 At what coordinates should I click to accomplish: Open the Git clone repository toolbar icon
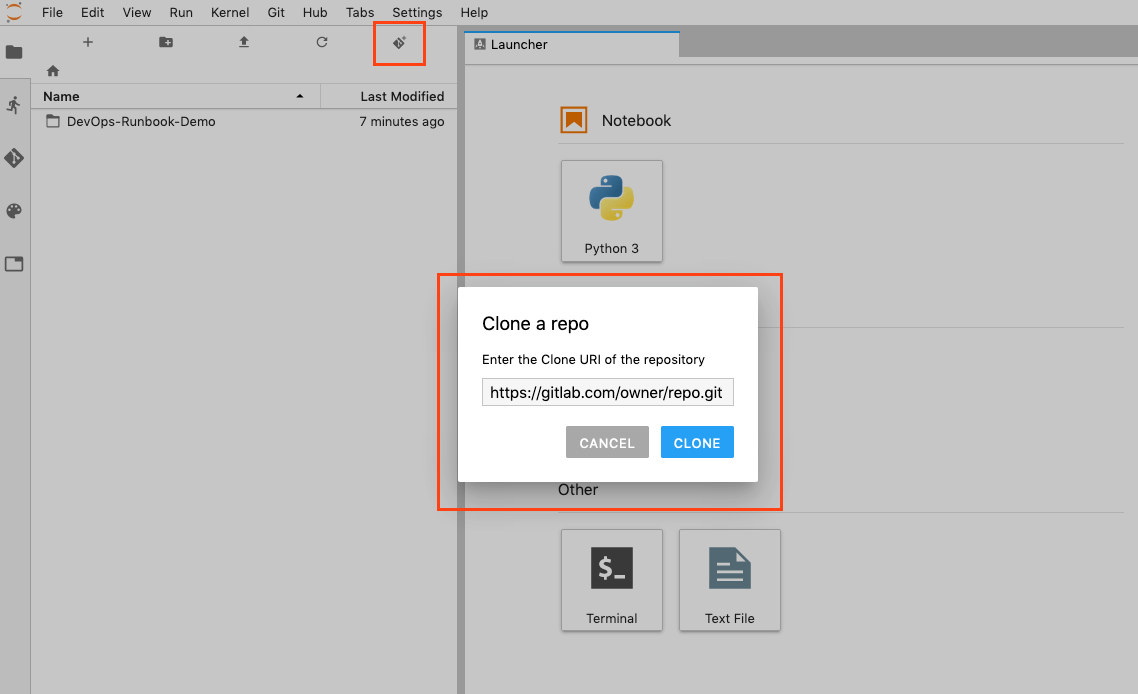(x=399, y=43)
